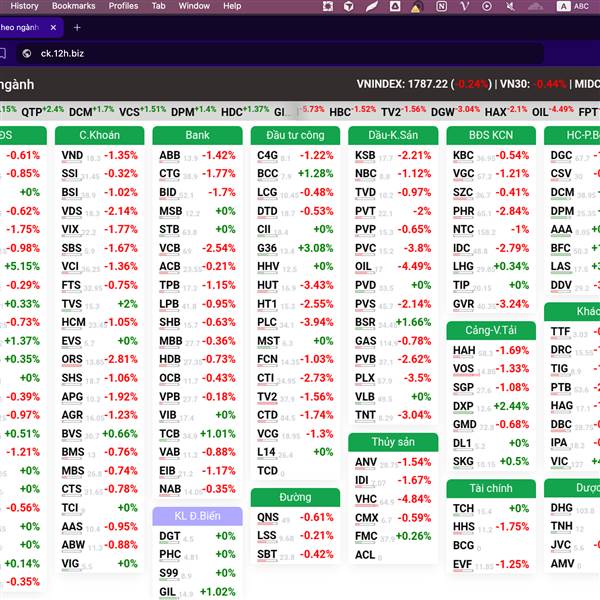This screenshot has width=600, height=600.
Task: Select the Bank sector header
Action: 197,135
